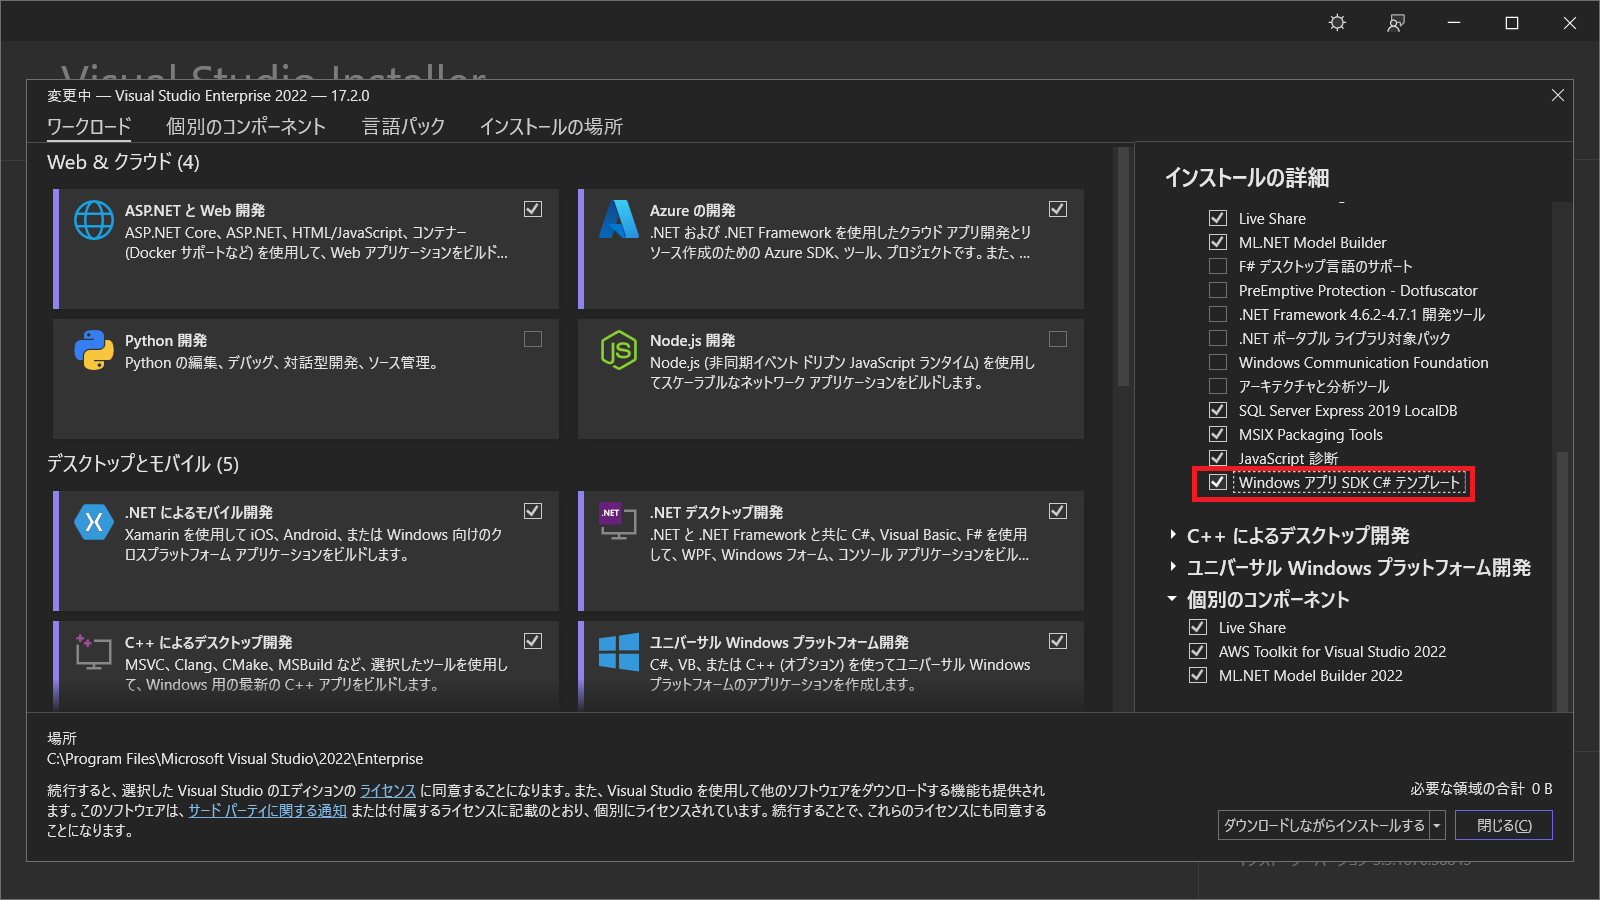Uncheck JavaScript 診断 option
The width and height of the screenshot is (1600, 900).
coord(1218,458)
